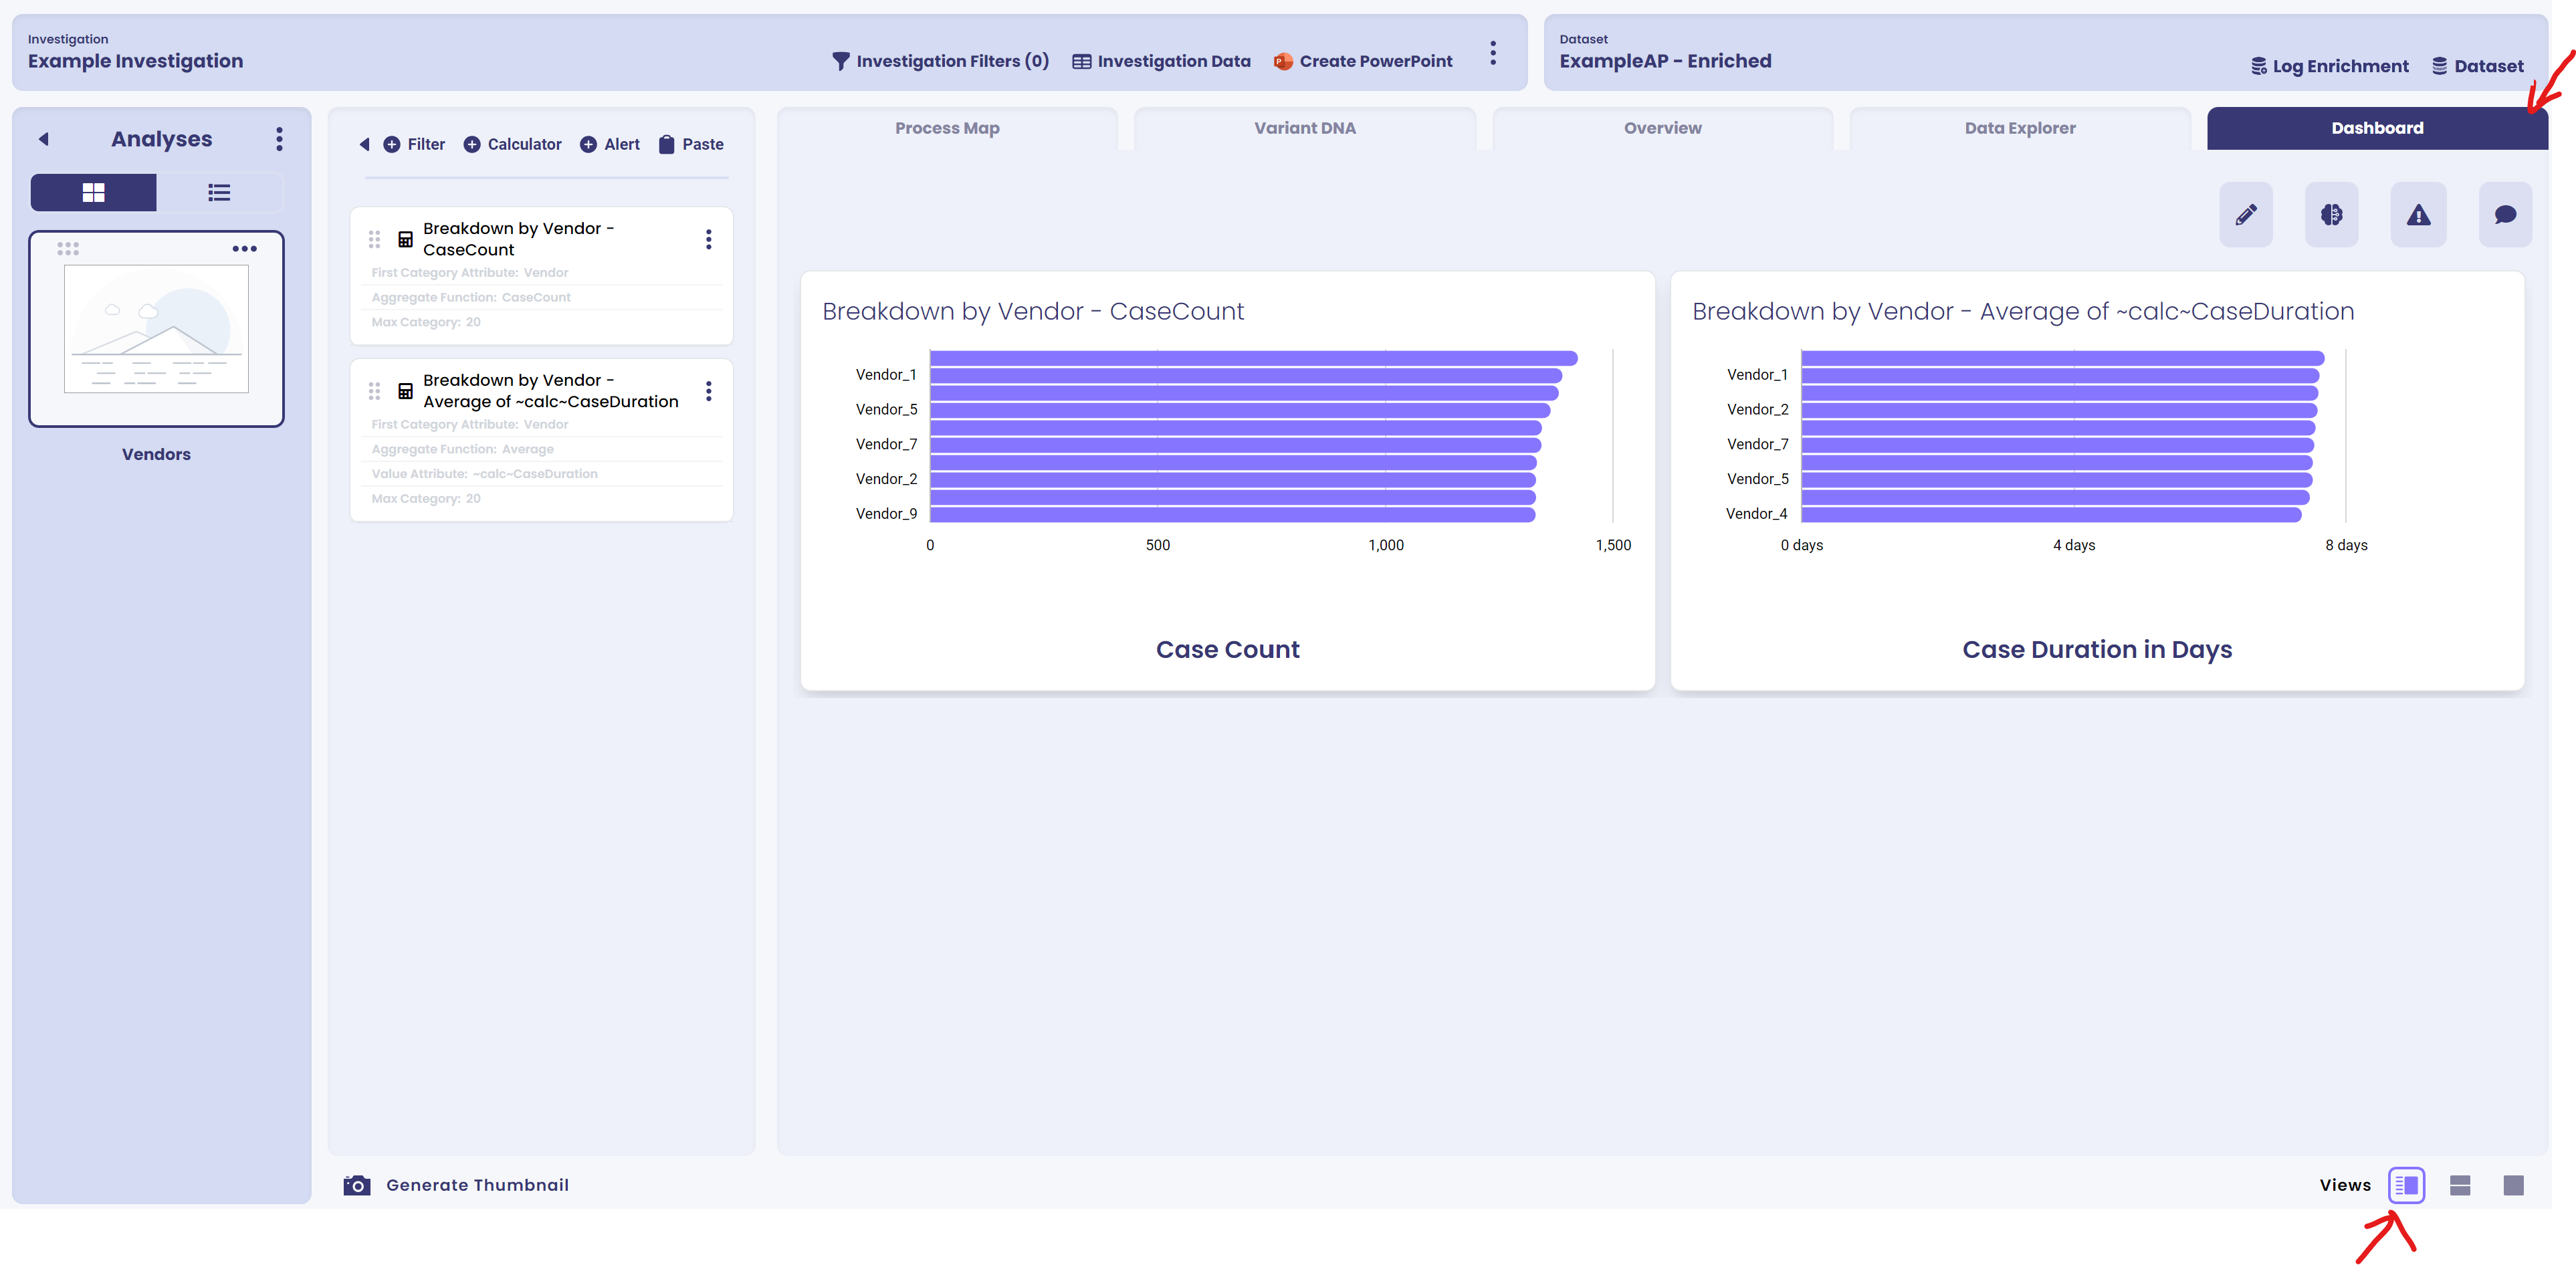The height and width of the screenshot is (1265, 2576).
Task: Enable the stacked rows view layout
Action: [x=2461, y=1185]
